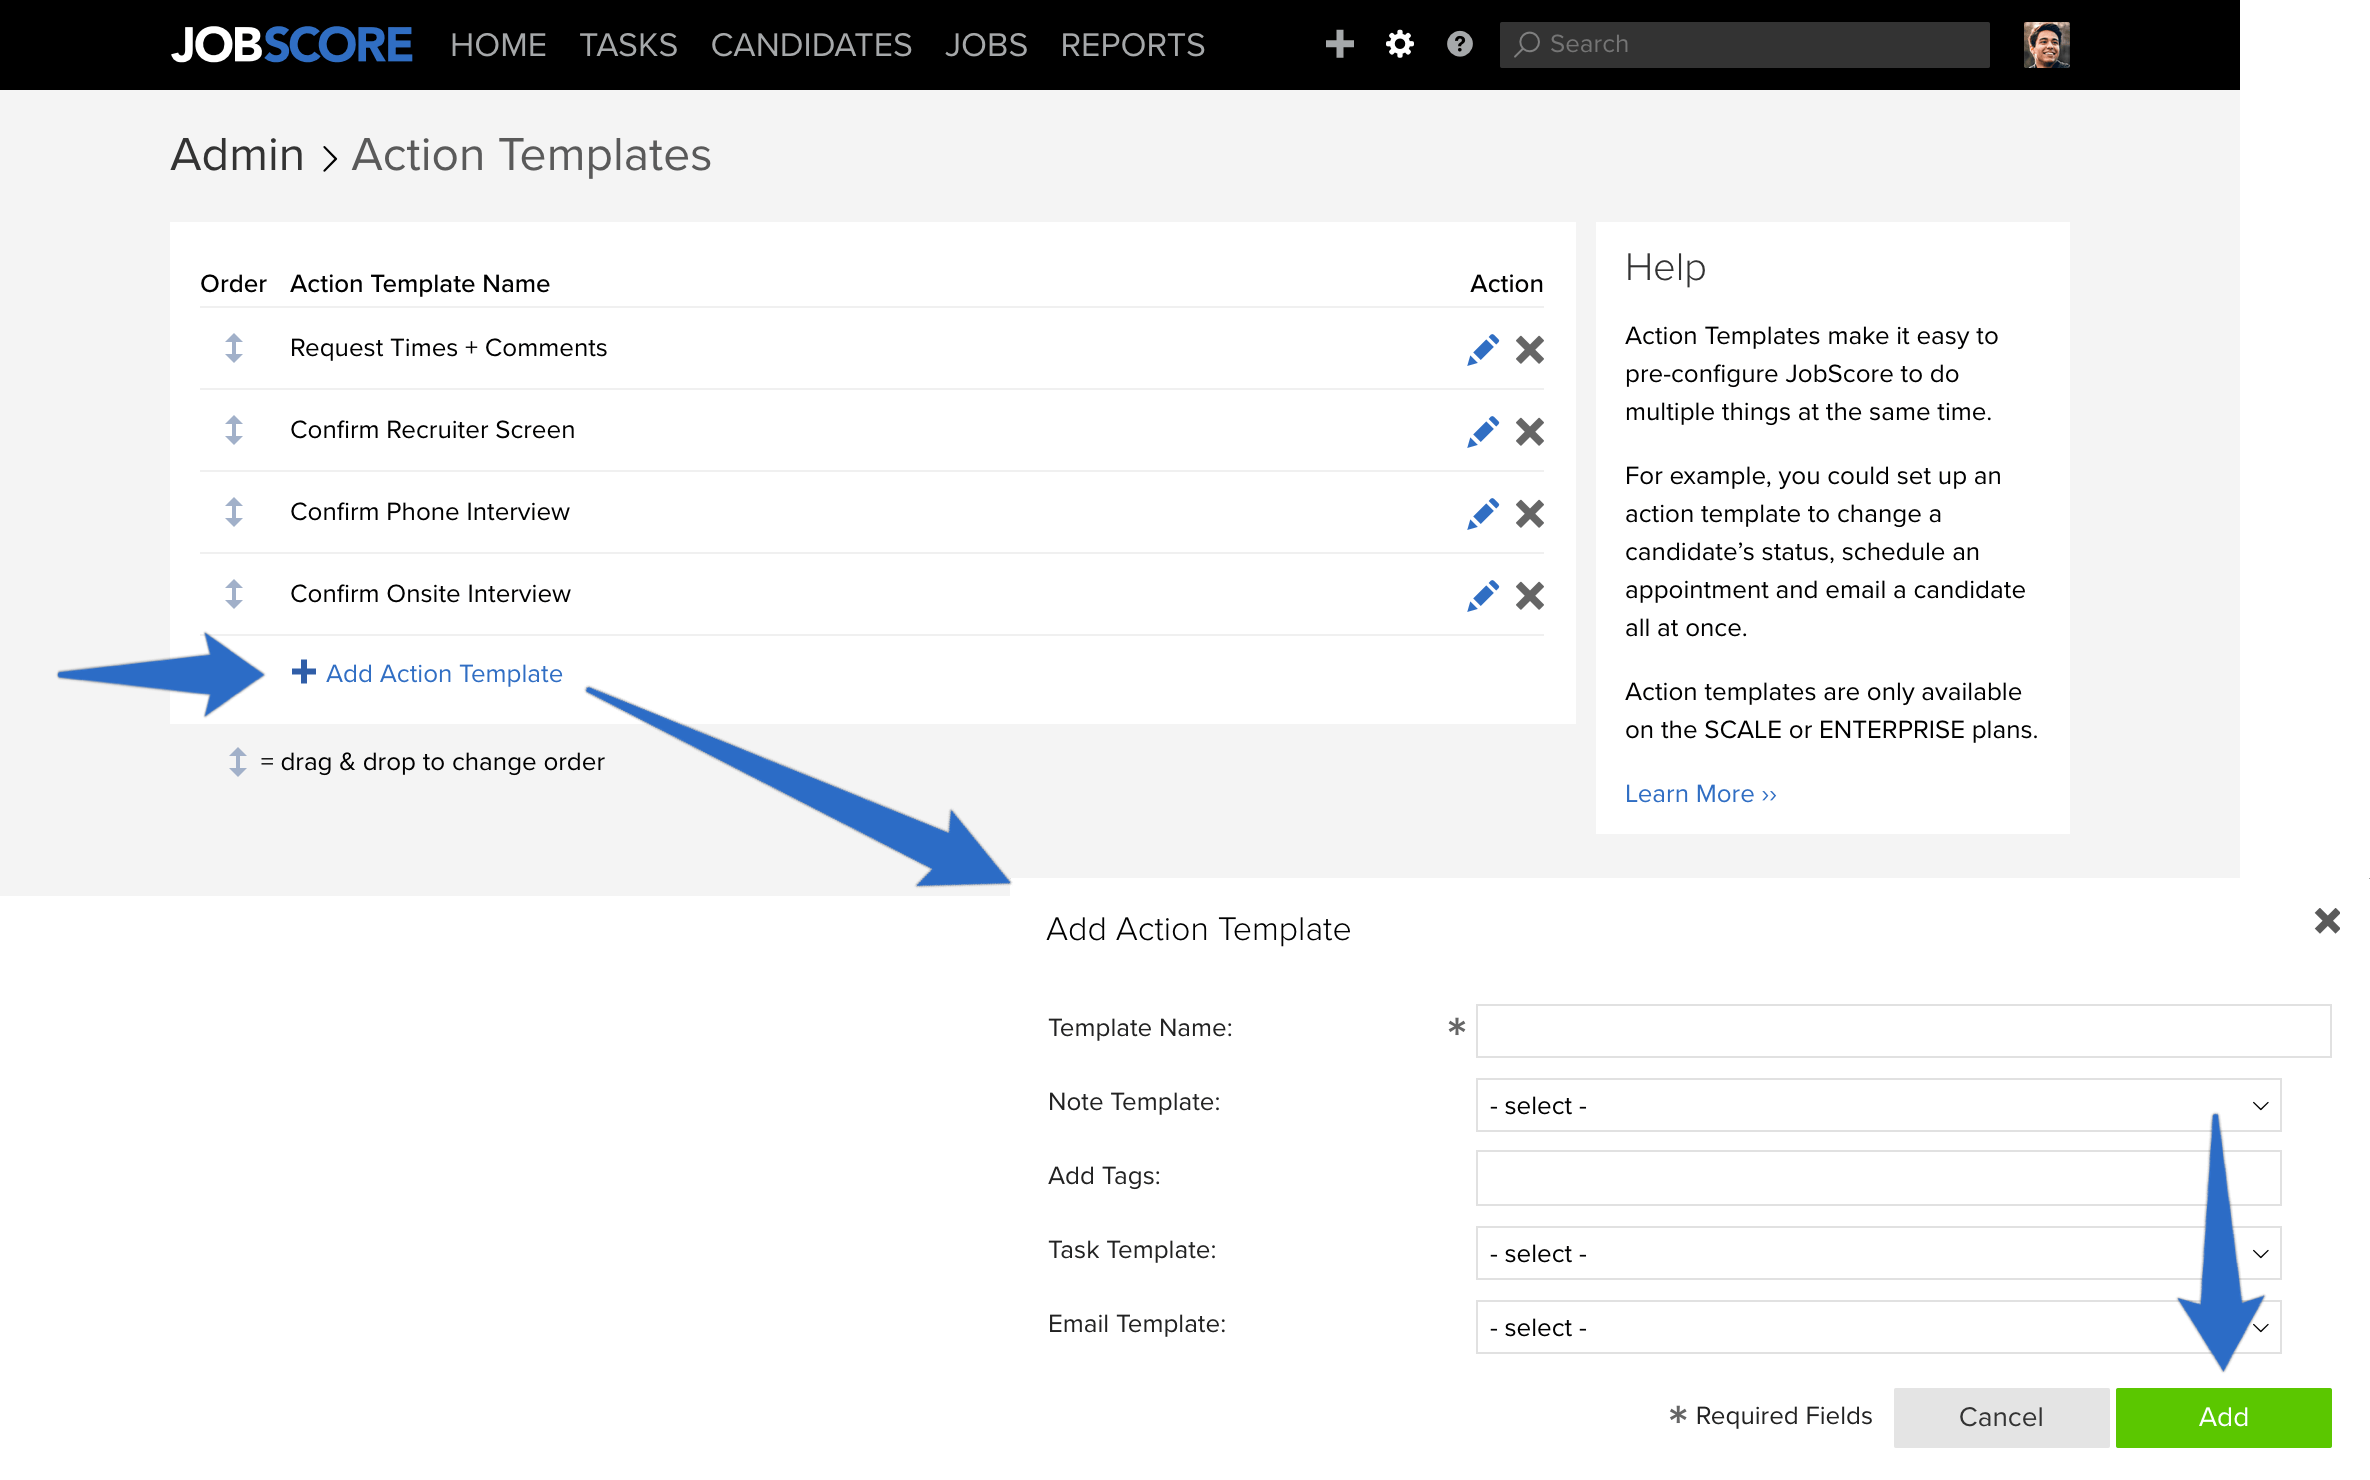Click reorder handle for Confirm Recruiter Screen
Viewport: 2370px width, 1480px height.
234,430
